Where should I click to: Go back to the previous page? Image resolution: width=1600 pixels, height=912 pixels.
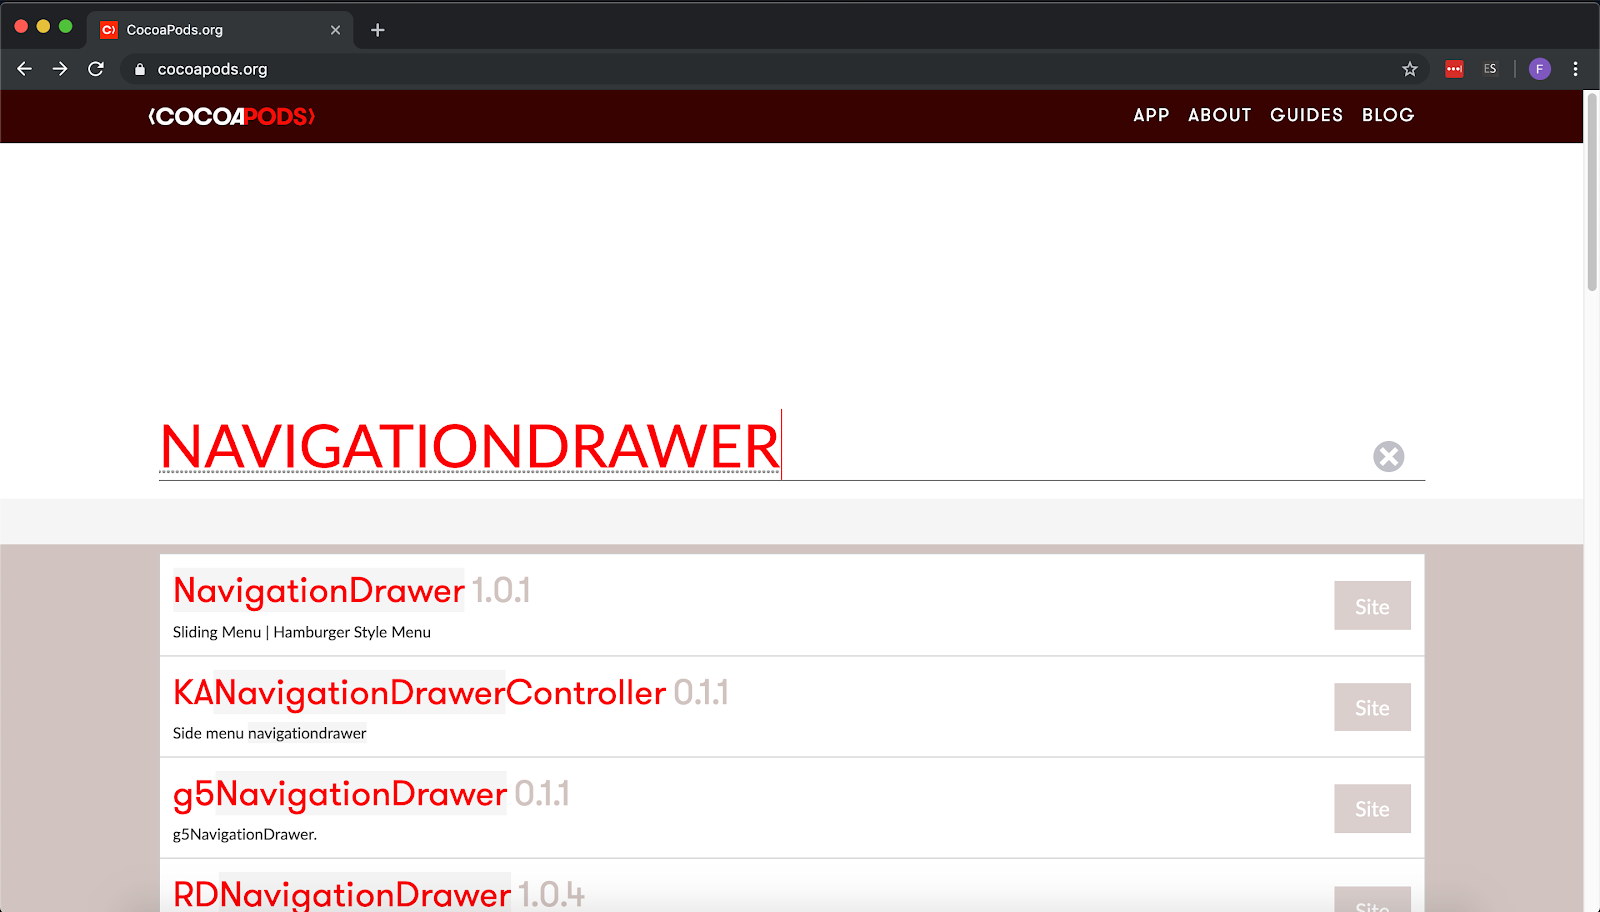coord(25,69)
